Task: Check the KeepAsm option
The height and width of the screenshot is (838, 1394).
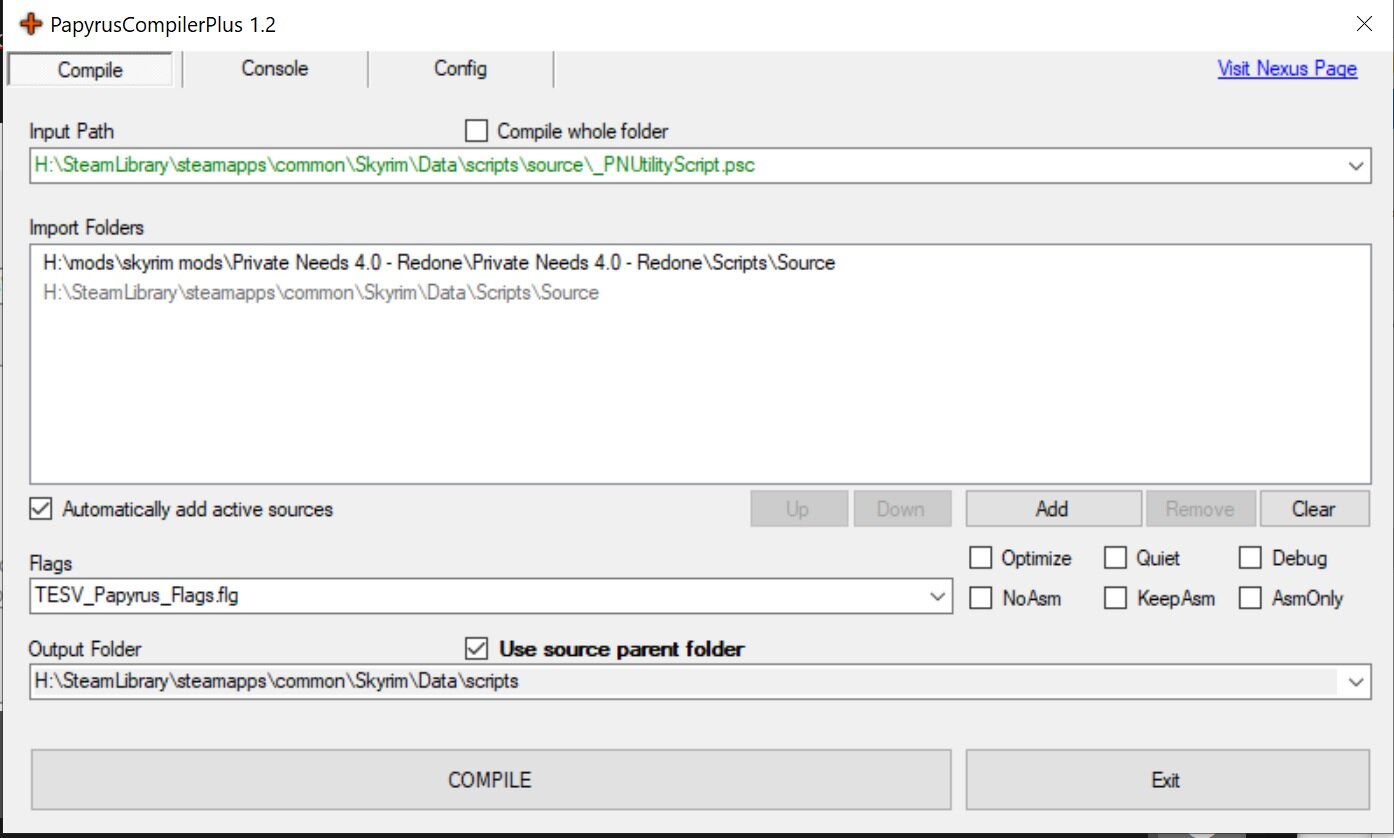Action: tap(1114, 597)
